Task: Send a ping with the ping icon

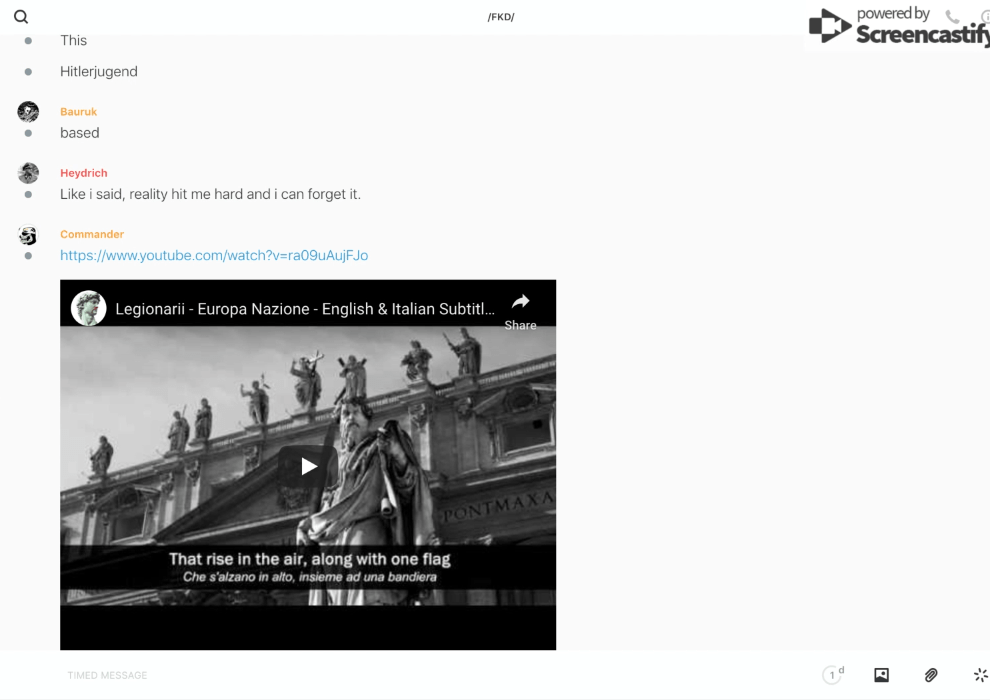Action: point(980,675)
